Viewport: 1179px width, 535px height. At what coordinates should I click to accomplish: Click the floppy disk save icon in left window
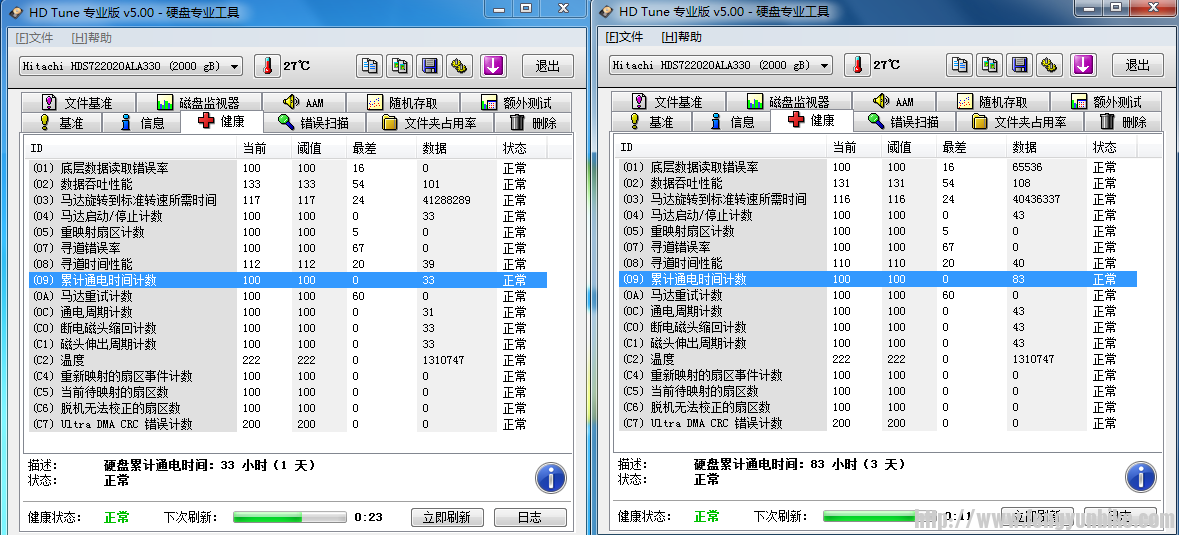tap(430, 66)
